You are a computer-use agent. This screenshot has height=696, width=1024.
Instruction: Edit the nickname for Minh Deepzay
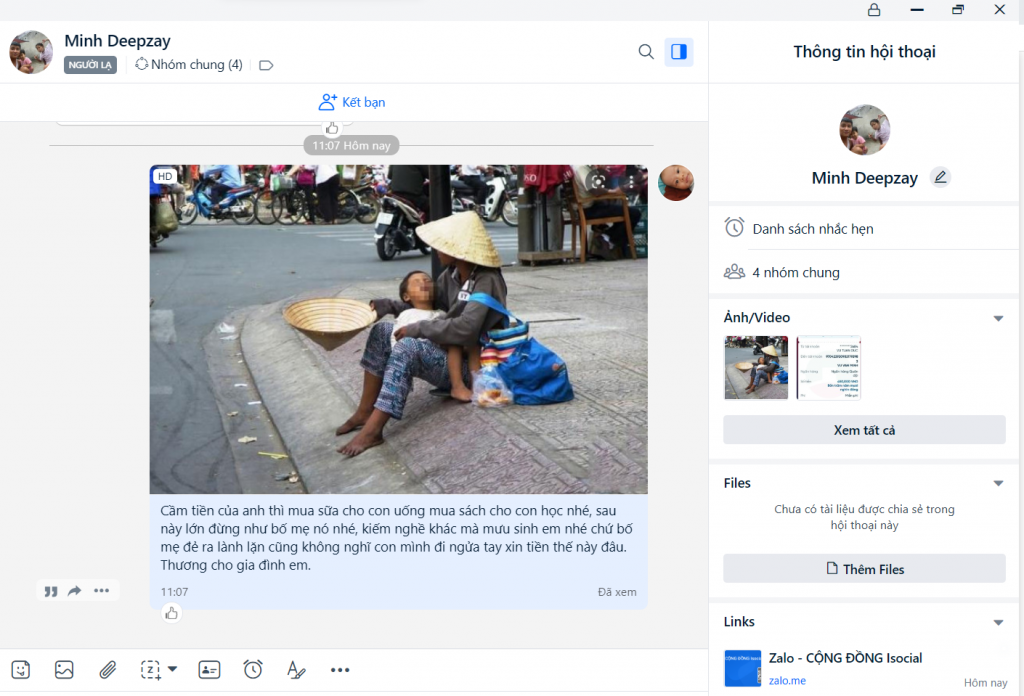tap(939, 178)
